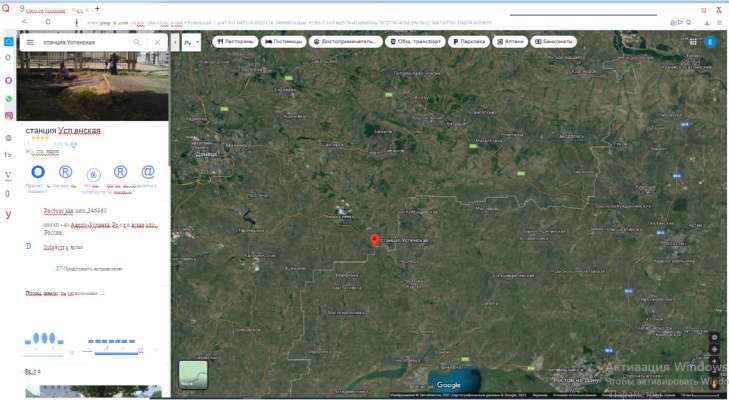The width and height of the screenshot is (729, 400).
Task: Clear the search with the X icon
Action: coord(157,43)
